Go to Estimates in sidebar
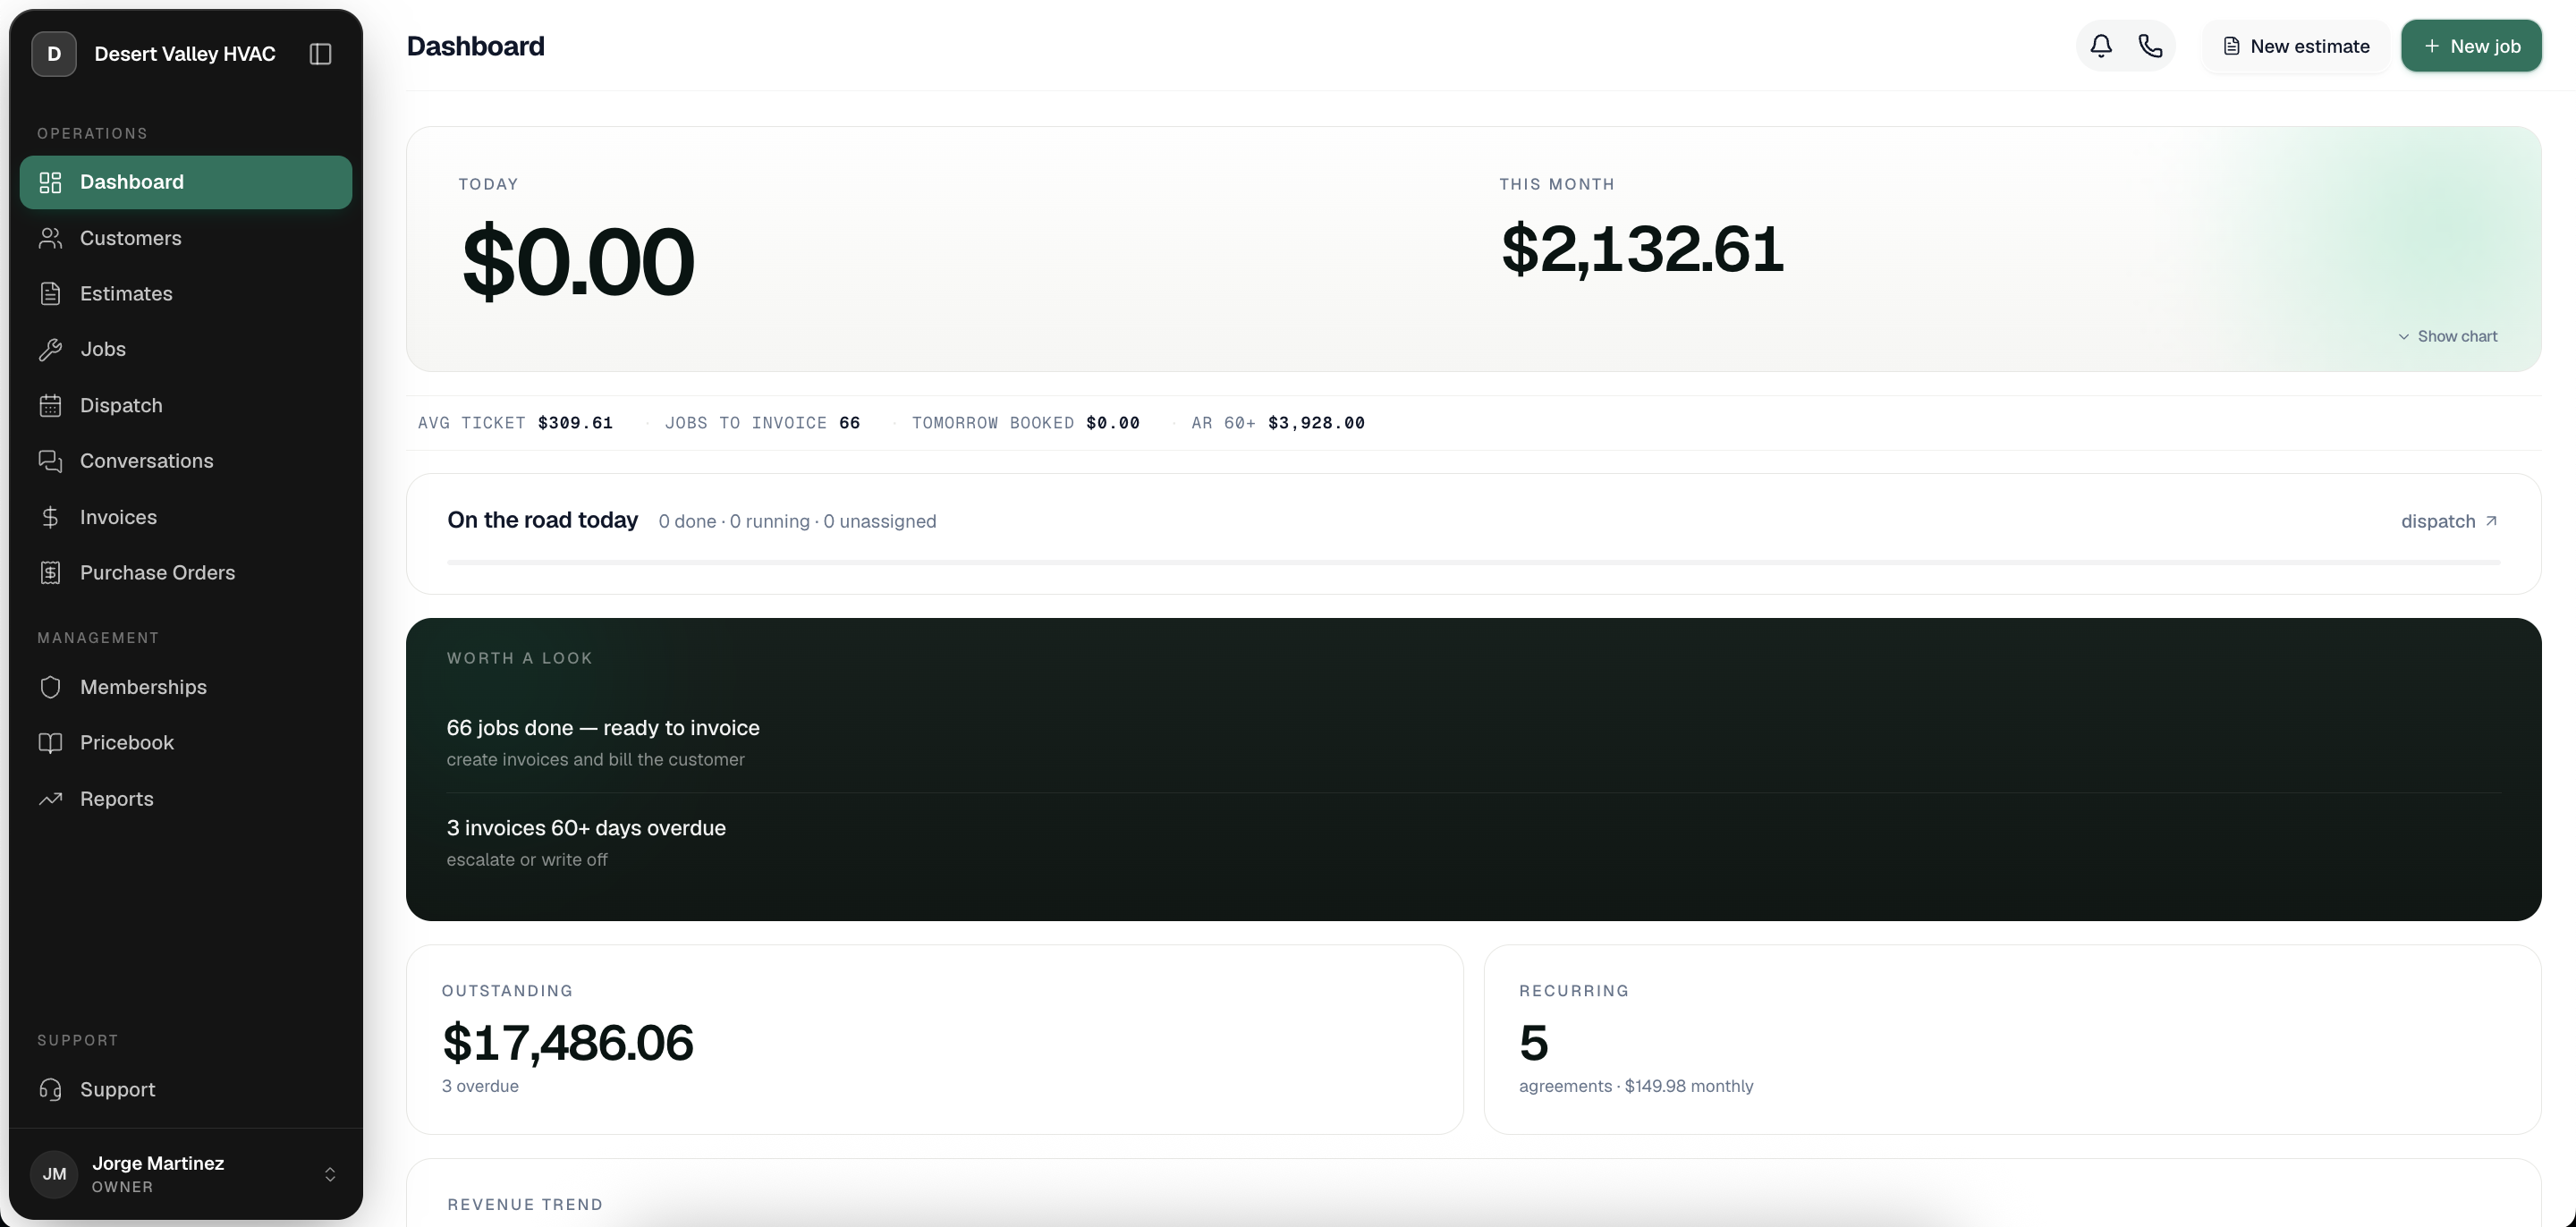Image resolution: width=2576 pixels, height=1227 pixels. point(186,294)
